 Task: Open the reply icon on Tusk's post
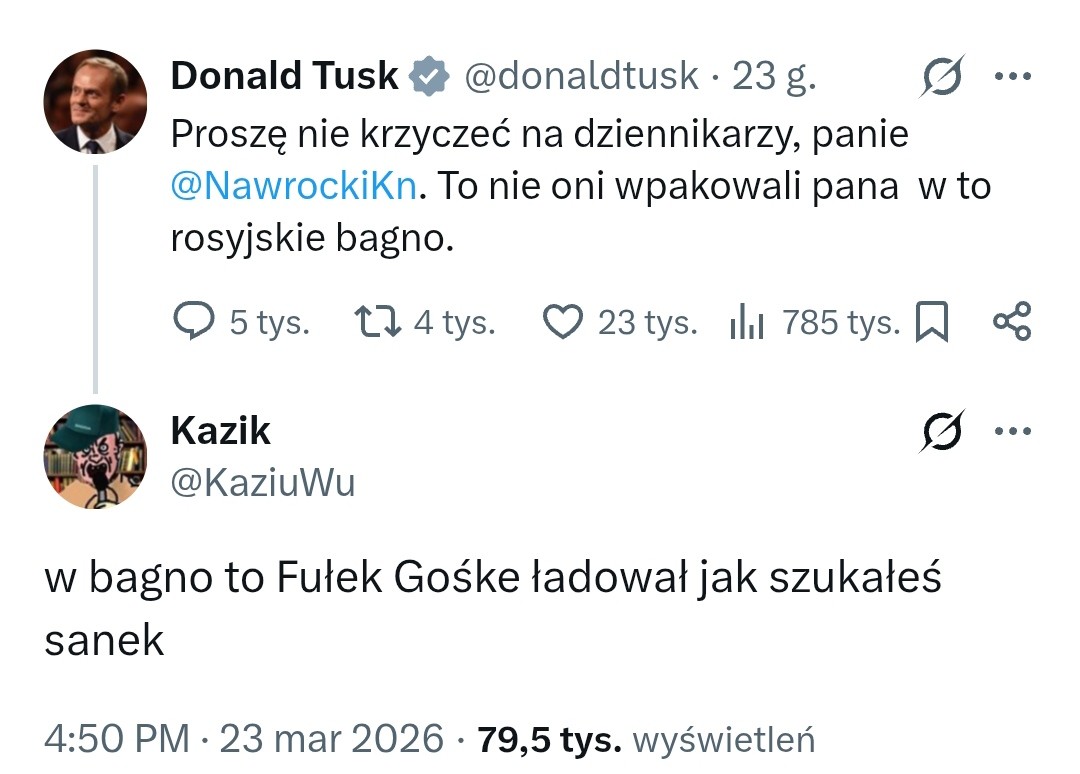[x=196, y=321]
